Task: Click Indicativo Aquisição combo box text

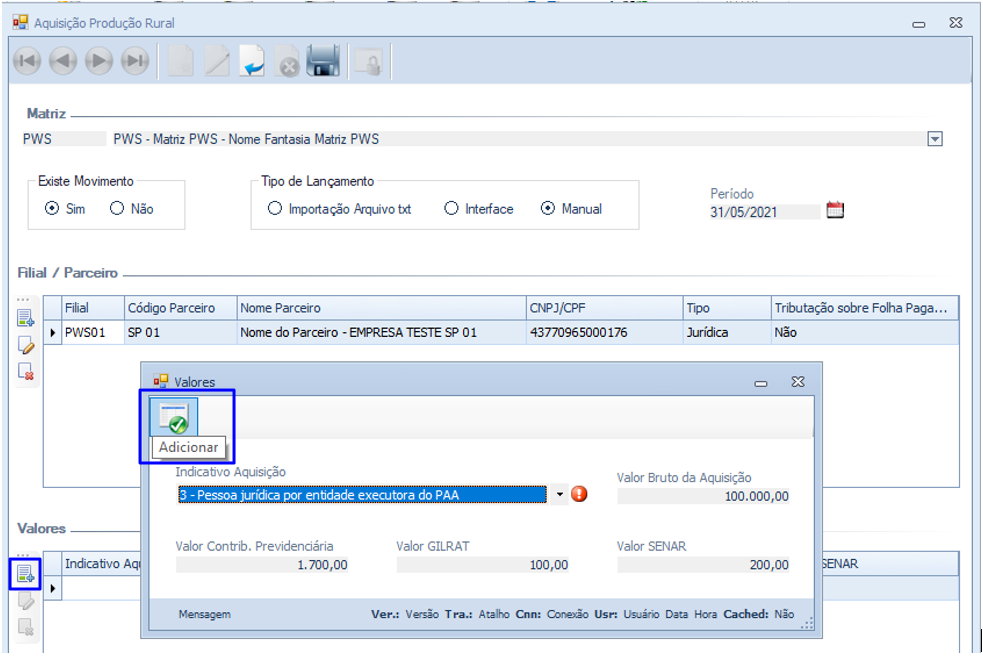Action: coord(362,495)
